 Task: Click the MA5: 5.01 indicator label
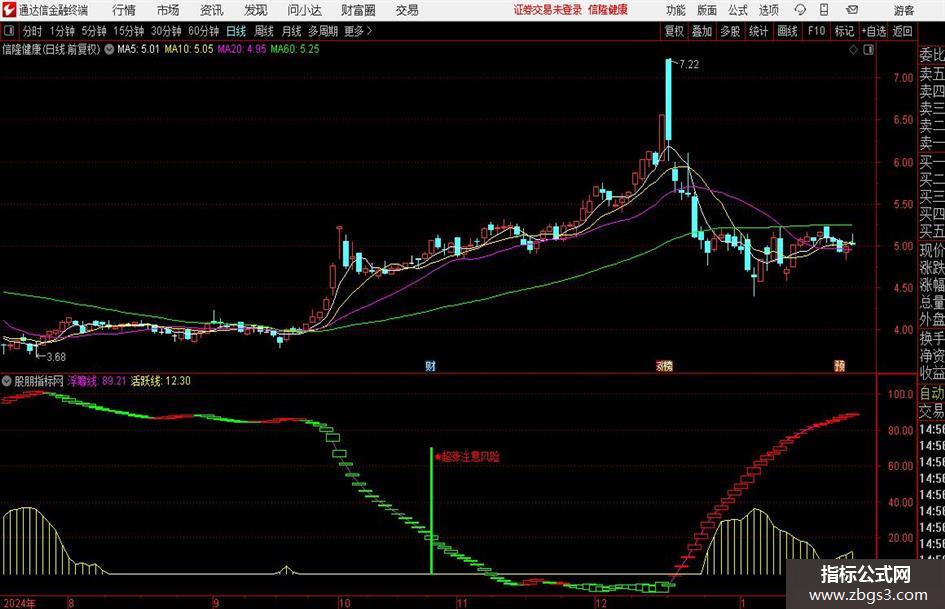click(x=138, y=49)
